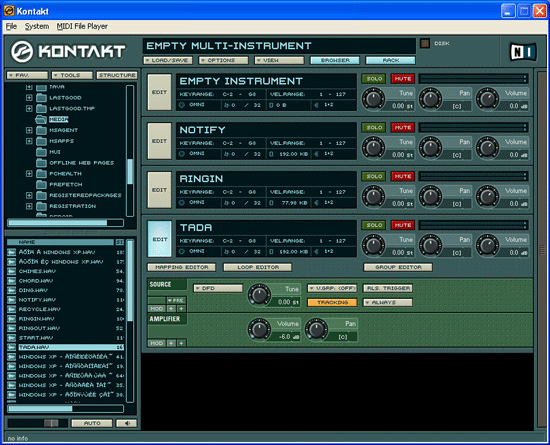
Task: Click the Amplifier Volume knob
Action: (x=259, y=329)
